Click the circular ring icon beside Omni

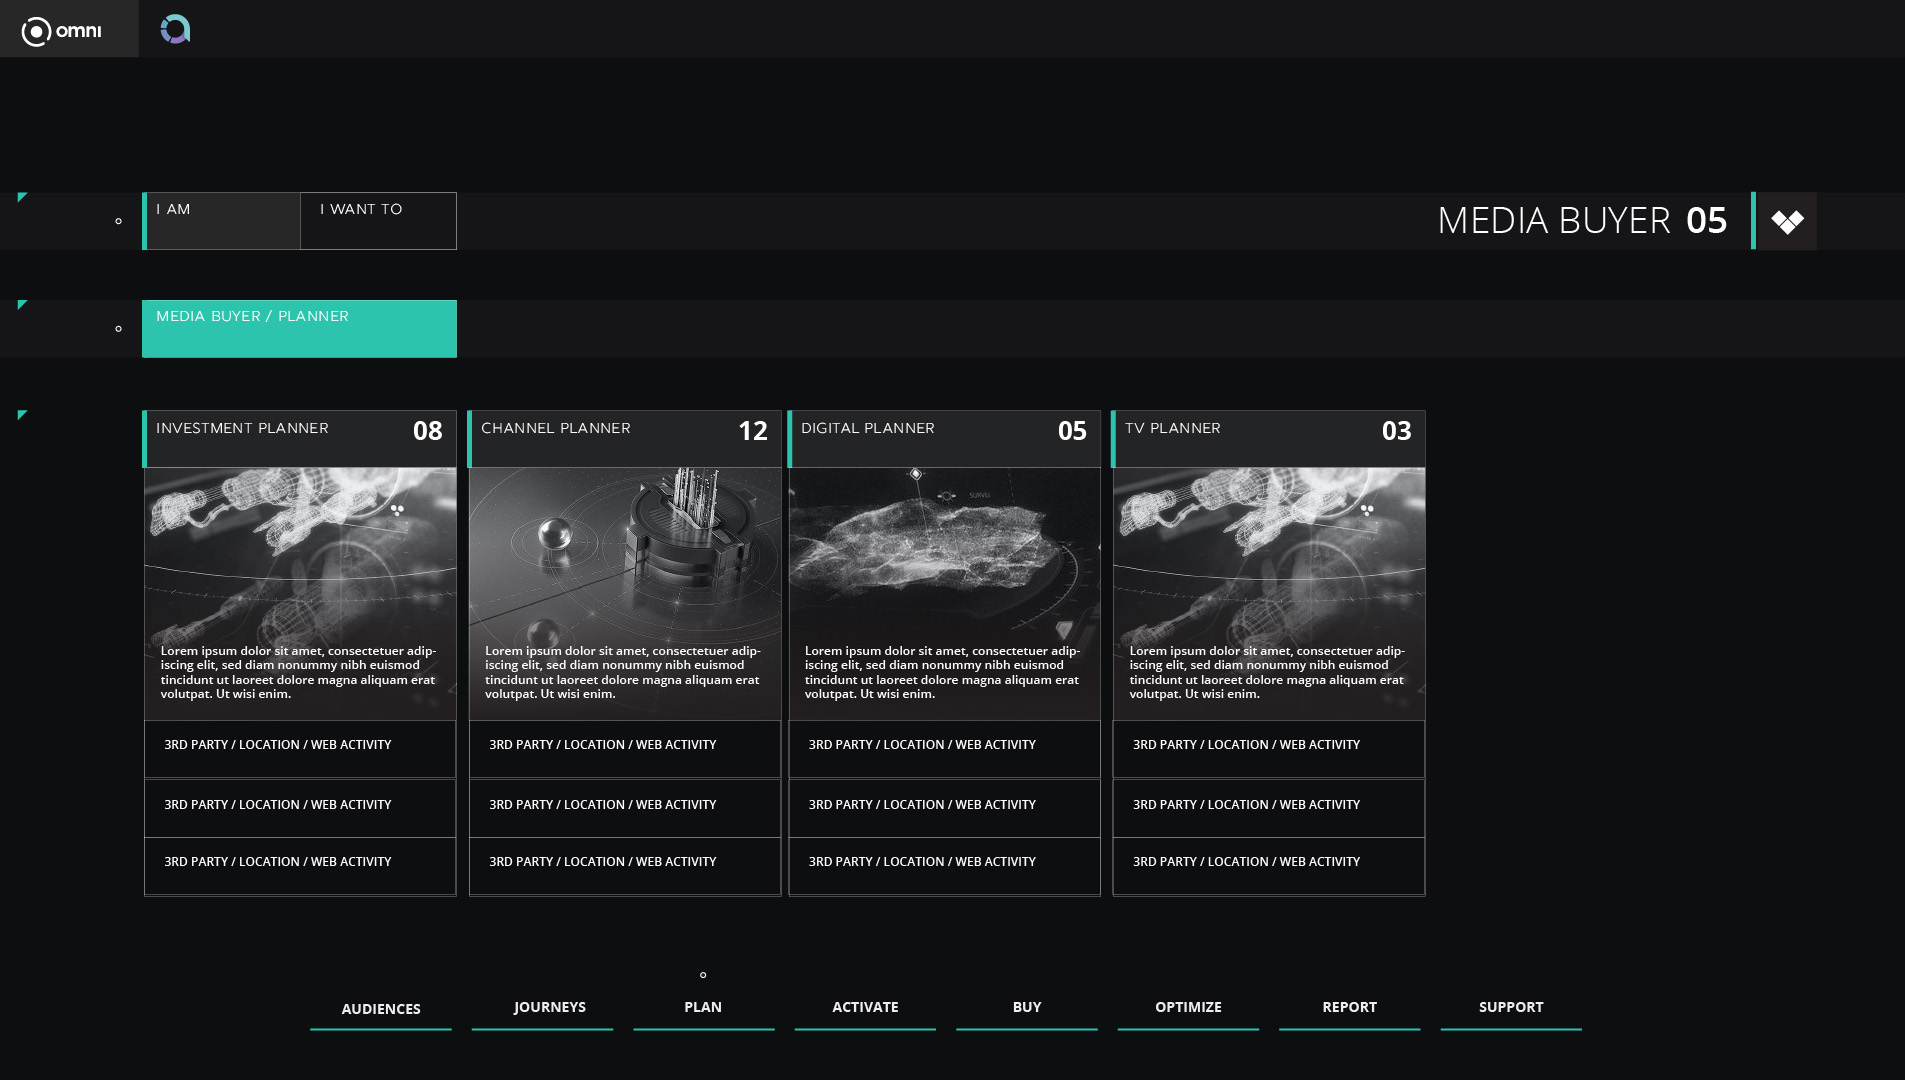pyautogui.click(x=175, y=30)
